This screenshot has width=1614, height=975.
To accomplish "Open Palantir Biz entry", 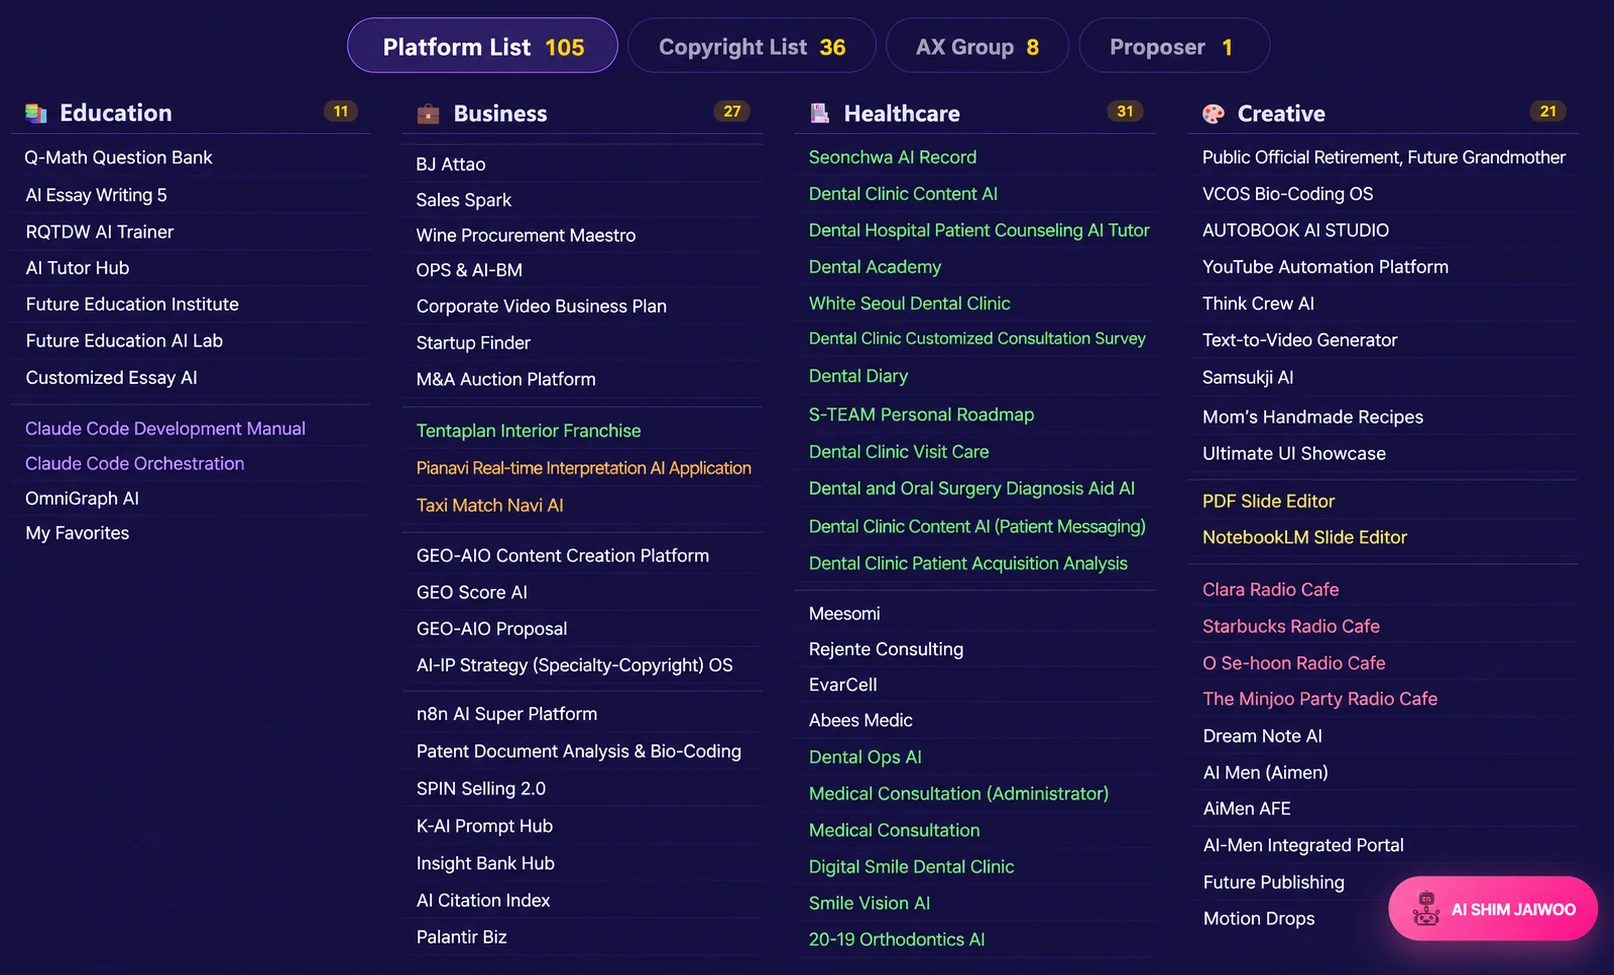I will (x=462, y=937).
